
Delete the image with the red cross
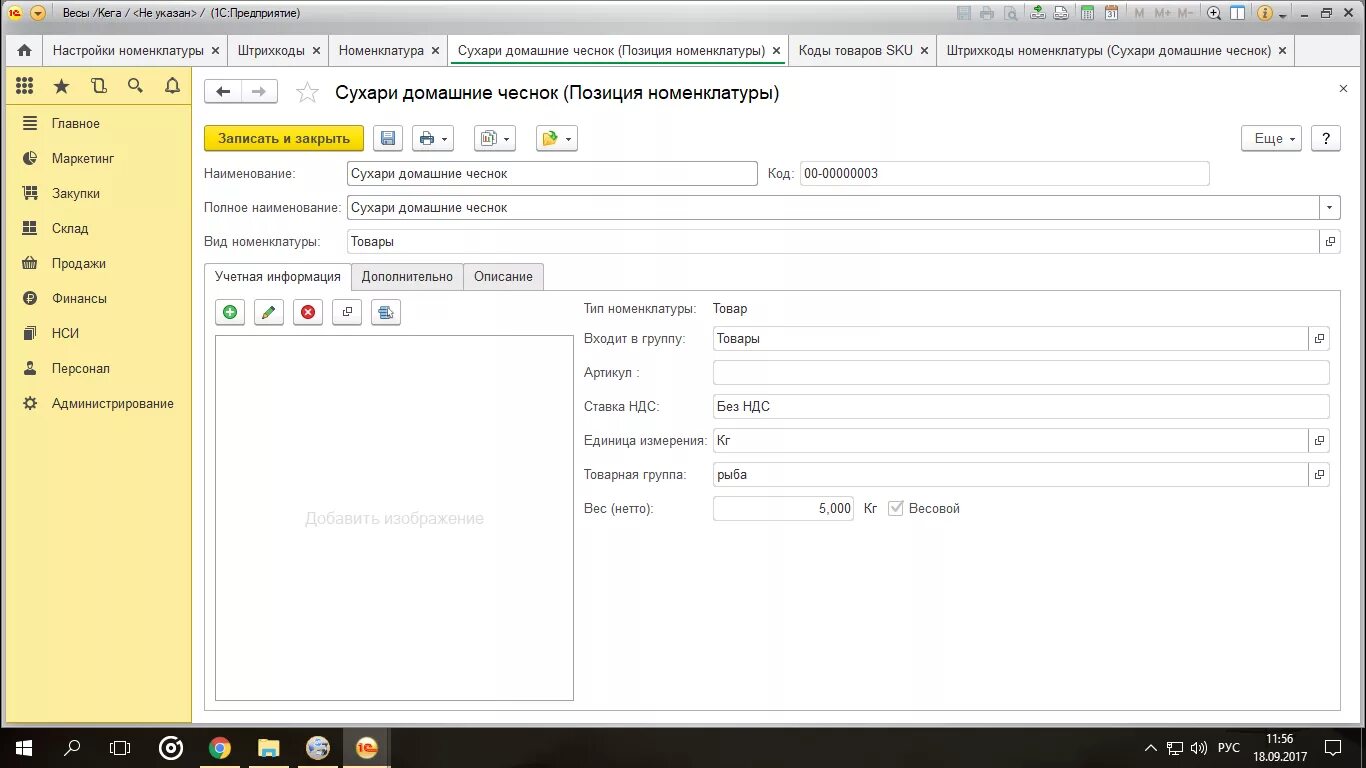point(308,312)
